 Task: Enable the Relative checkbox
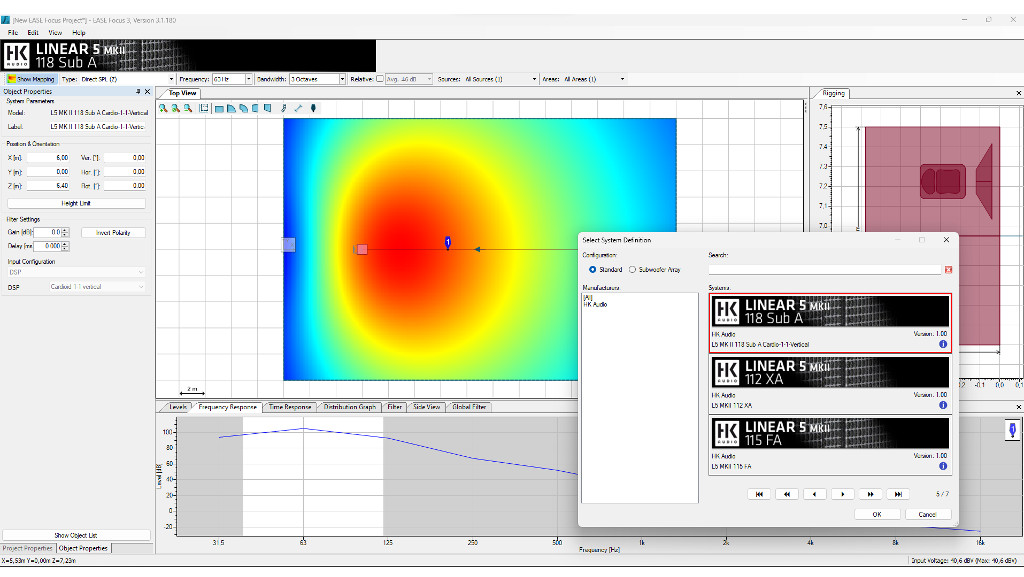(379, 79)
